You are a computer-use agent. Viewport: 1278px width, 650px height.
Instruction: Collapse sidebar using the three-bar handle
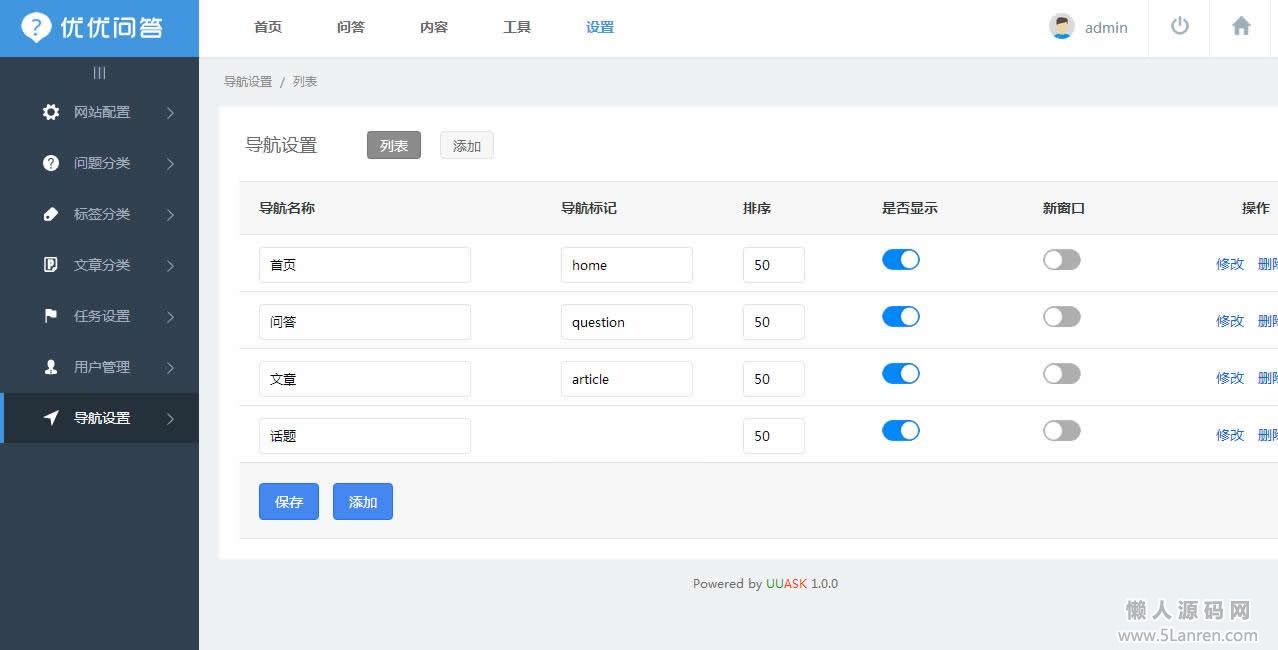click(99, 73)
